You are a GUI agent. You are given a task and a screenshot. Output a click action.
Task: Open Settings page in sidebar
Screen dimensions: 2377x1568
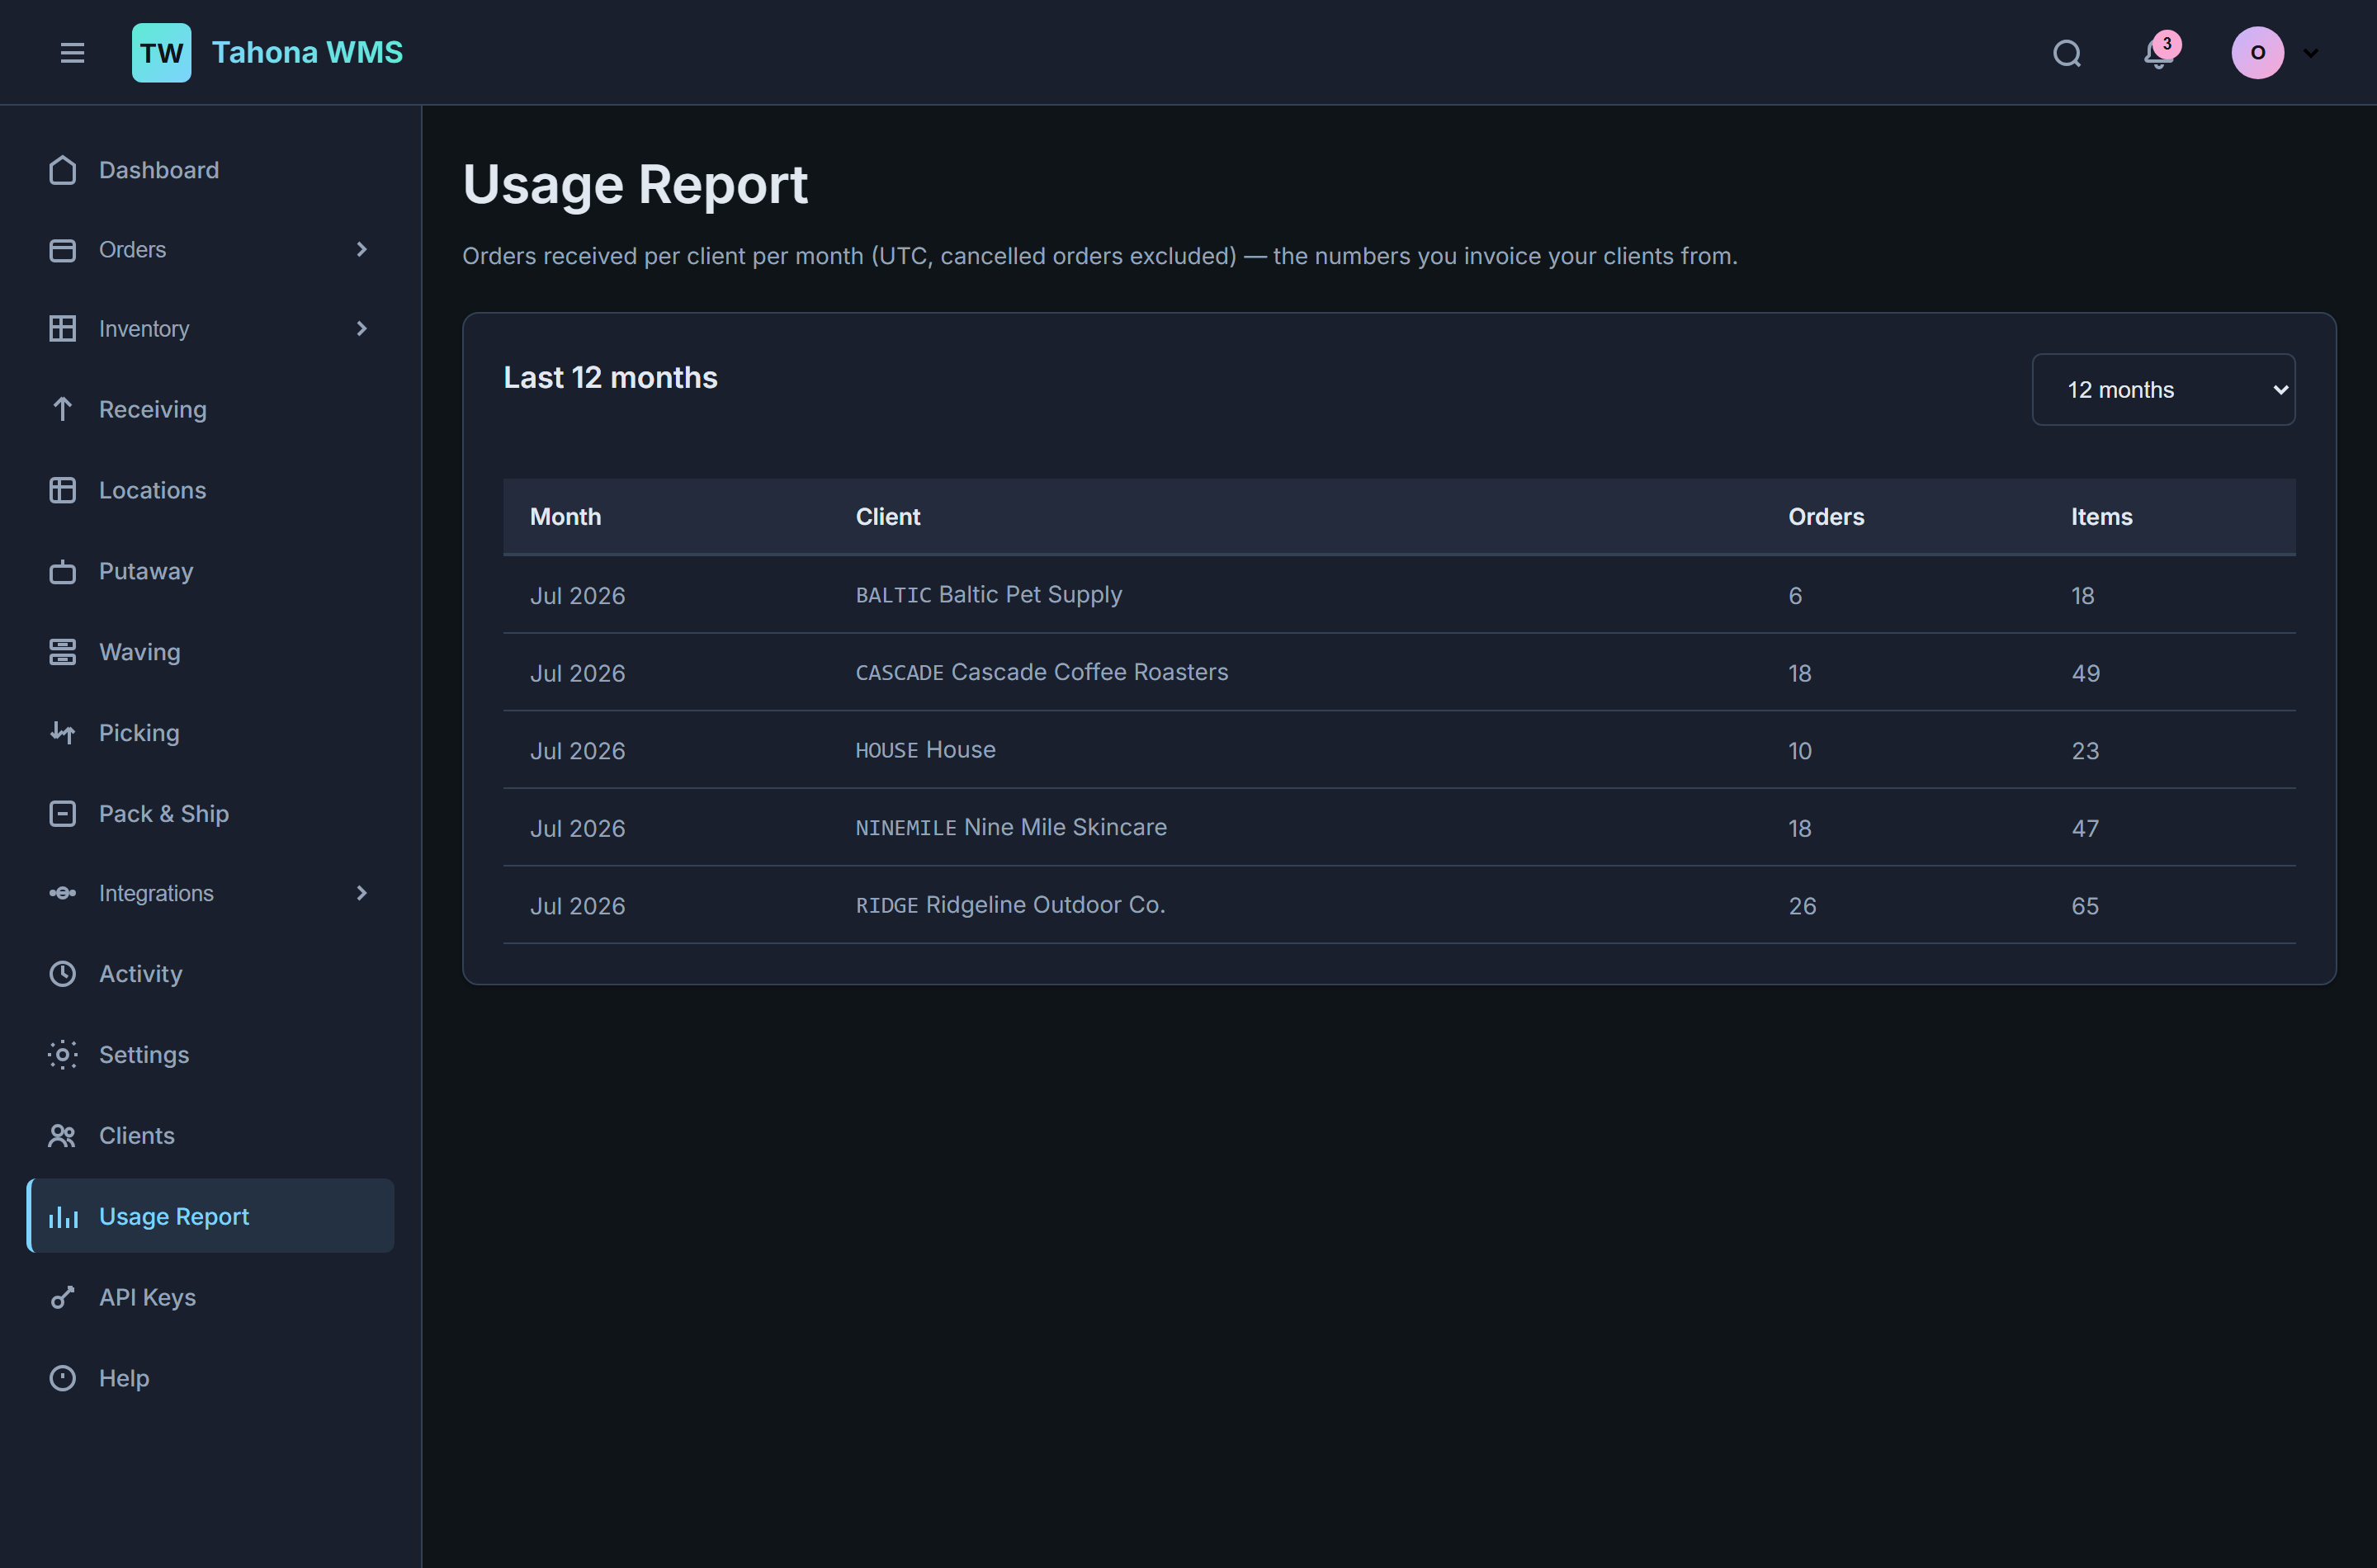(x=210, y=1055)
